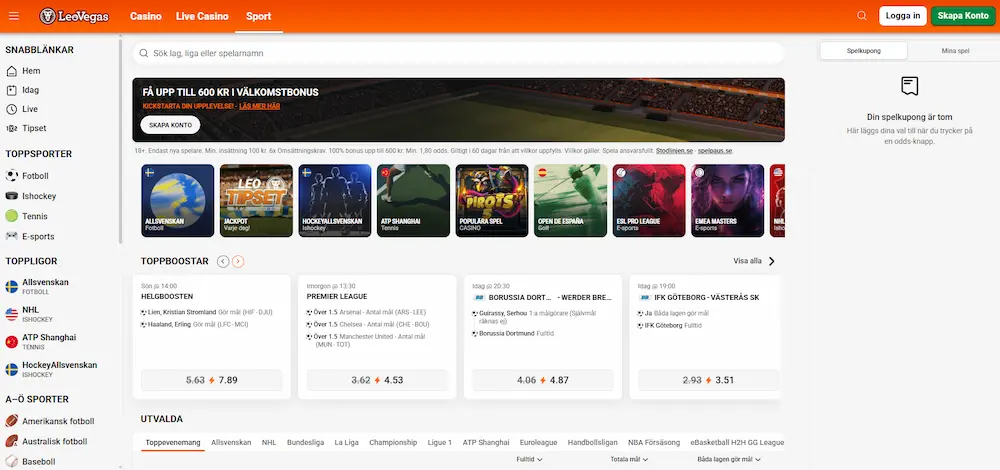
Task: Select the Championship tab
Action: [393, 442]
